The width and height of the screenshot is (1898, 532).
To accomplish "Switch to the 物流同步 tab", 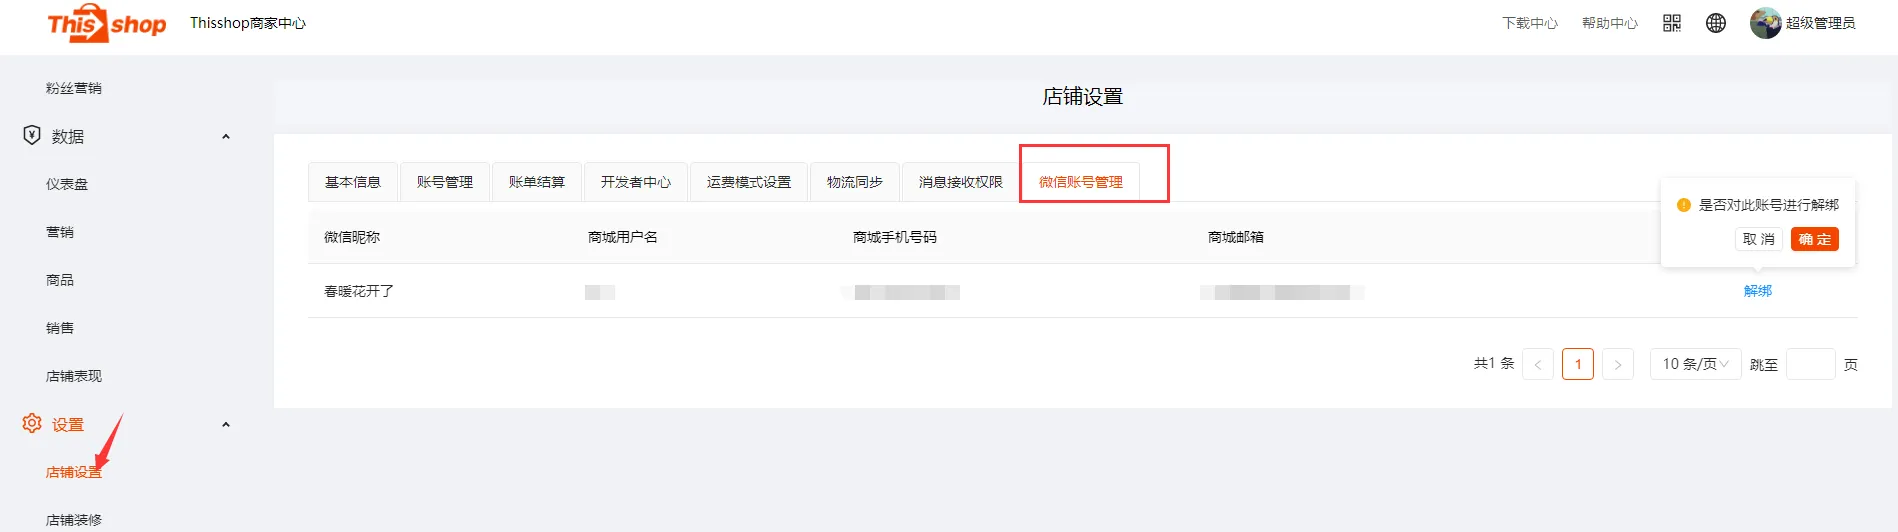I will 855,182.
